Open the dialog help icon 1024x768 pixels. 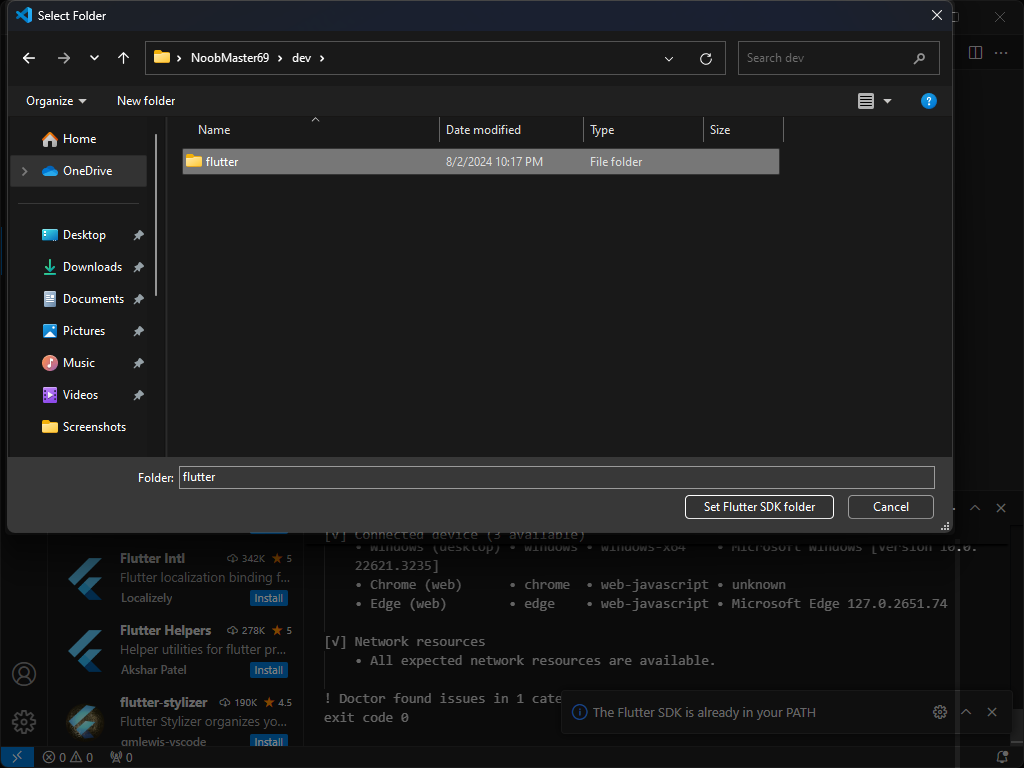[x=929, y=101]
